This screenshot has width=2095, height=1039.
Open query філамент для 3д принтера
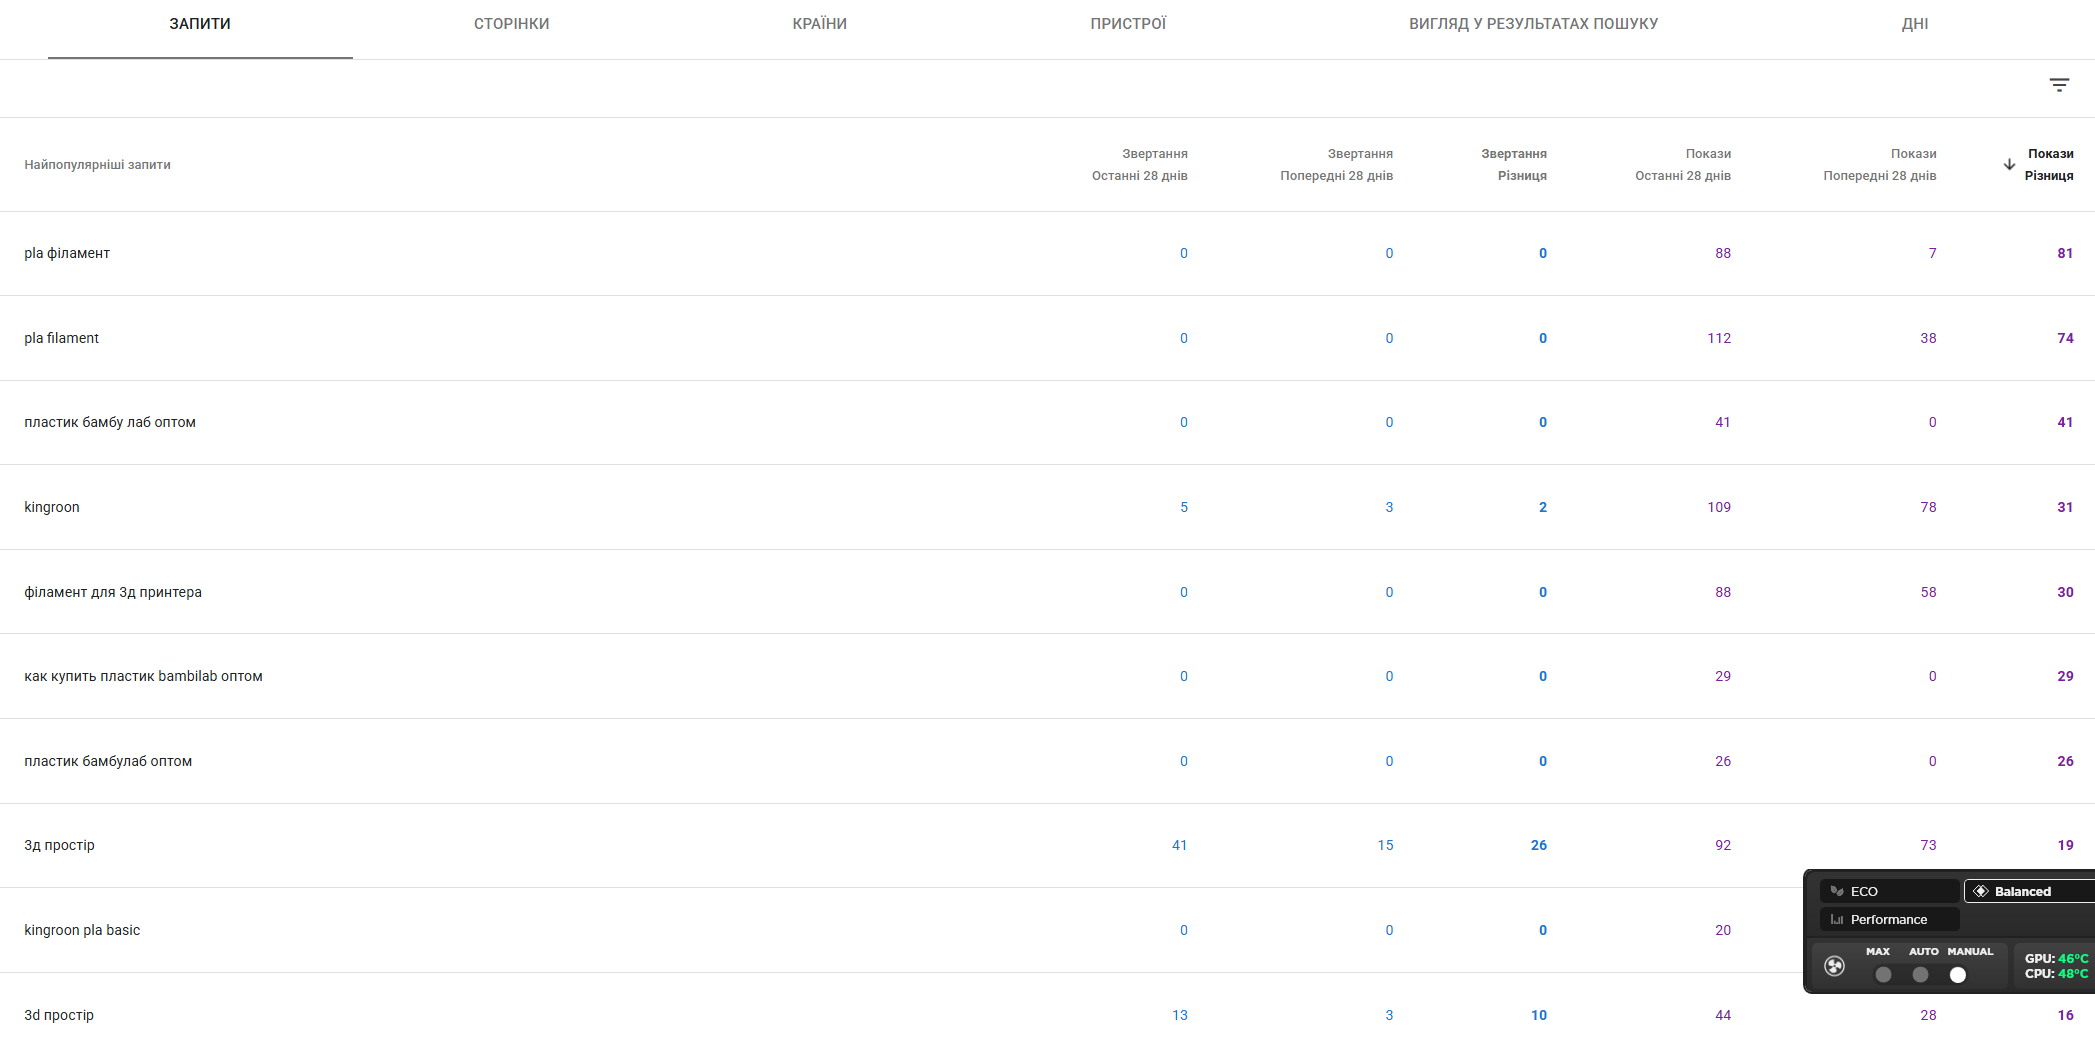pyautogui.click(x=1047, y=592)
